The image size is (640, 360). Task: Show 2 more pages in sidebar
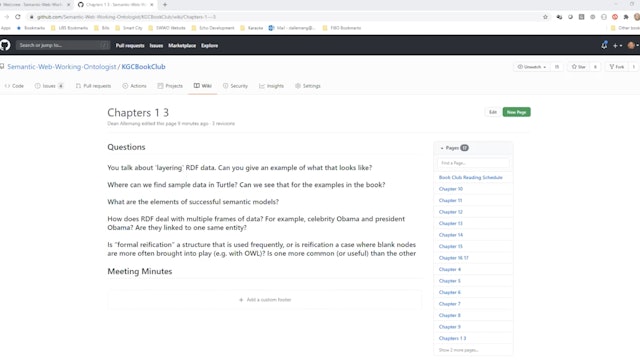458,350
